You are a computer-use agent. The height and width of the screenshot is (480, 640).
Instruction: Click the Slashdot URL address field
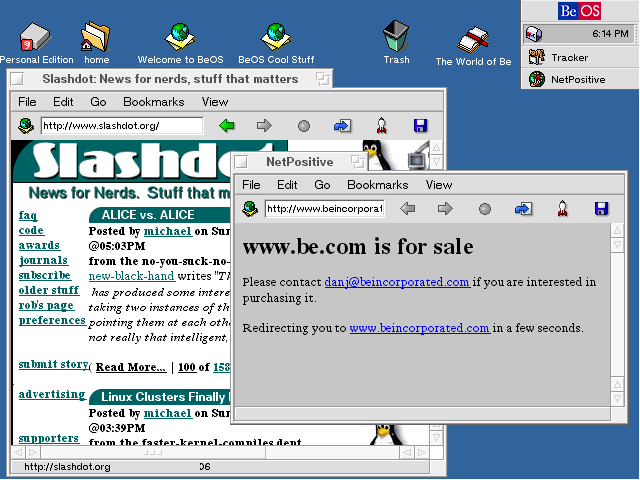[x=122, y=126]
